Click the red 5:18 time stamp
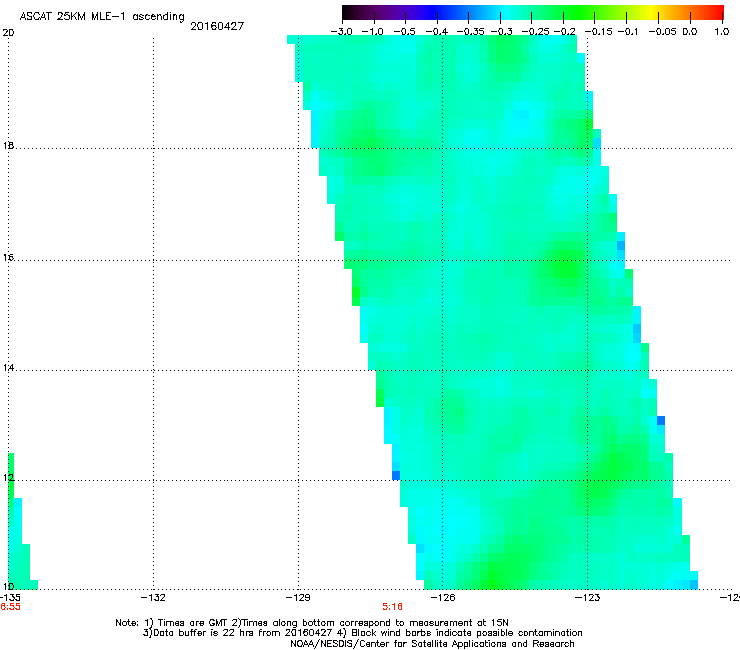Screen dimensions: 740x650 [x=393, y=607]
